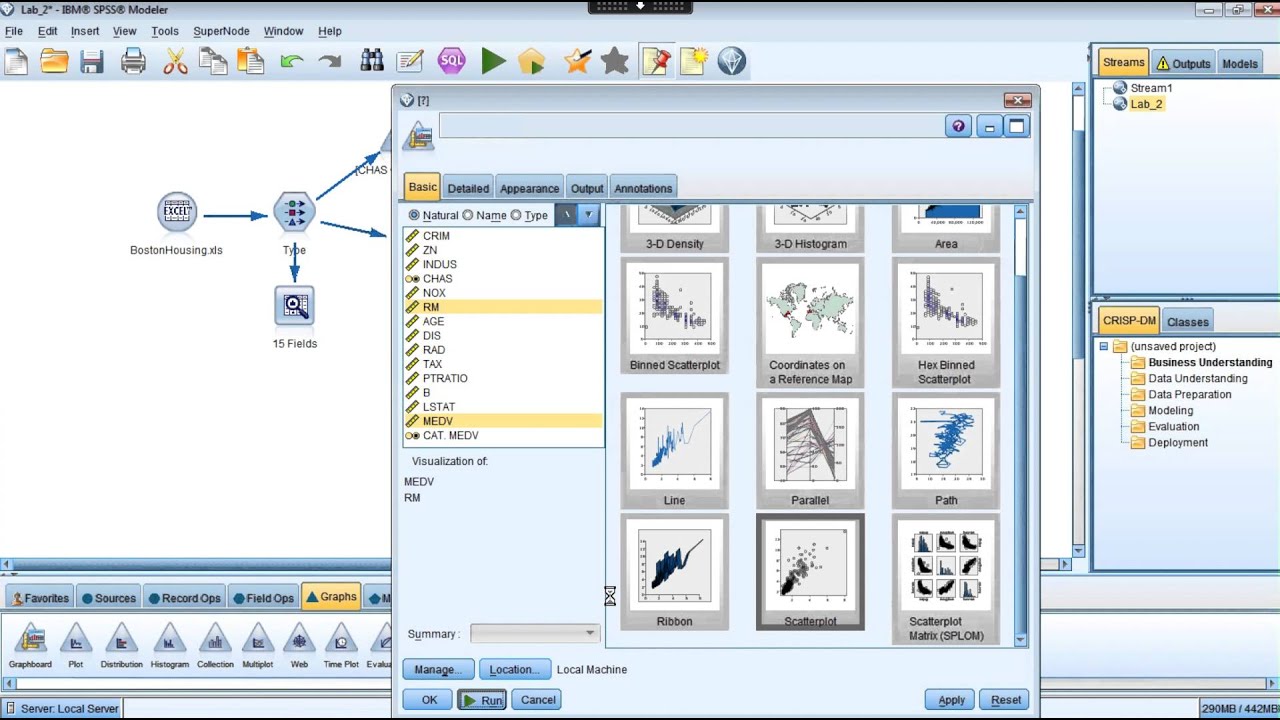Open the Sources palette tab
The height and width of the screenshot is (720, 1280).
(107, 598)
